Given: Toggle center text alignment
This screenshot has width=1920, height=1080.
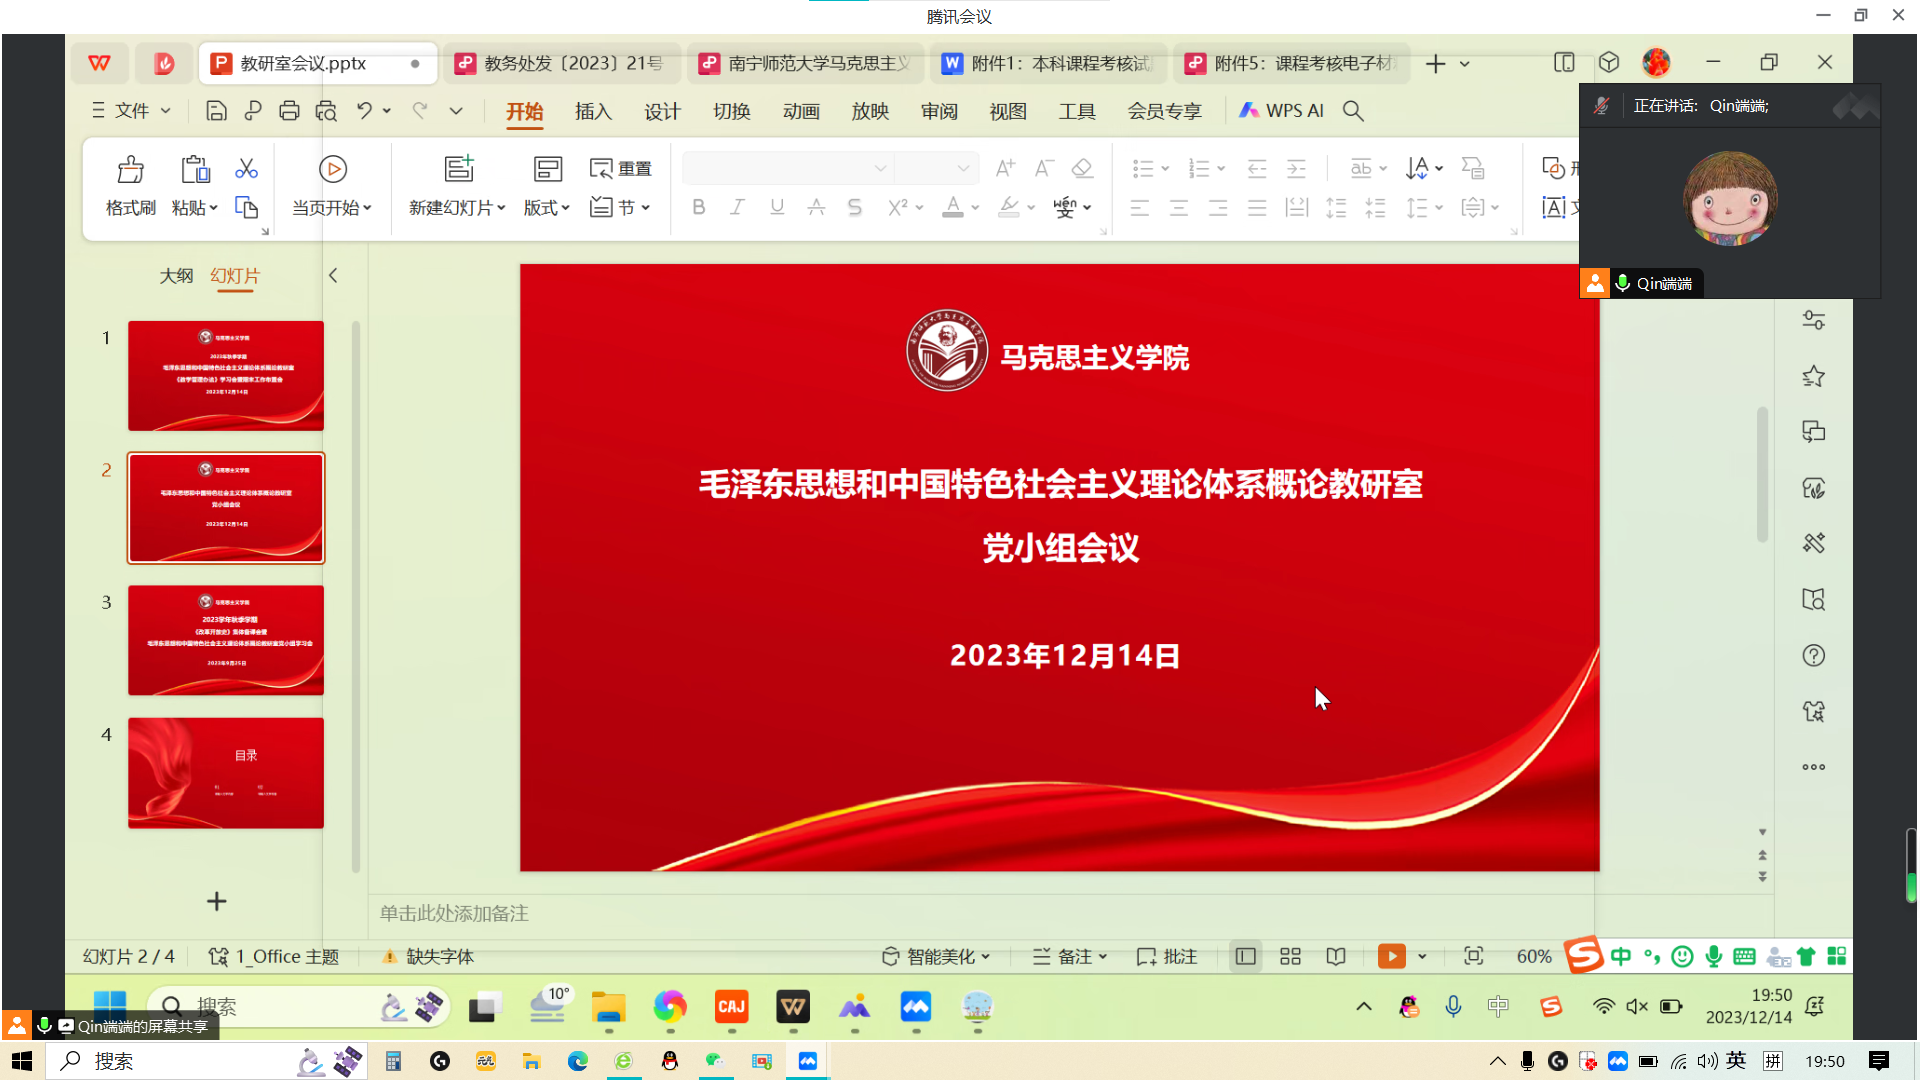Looking at the screenshot, I should coord(1179,207).
